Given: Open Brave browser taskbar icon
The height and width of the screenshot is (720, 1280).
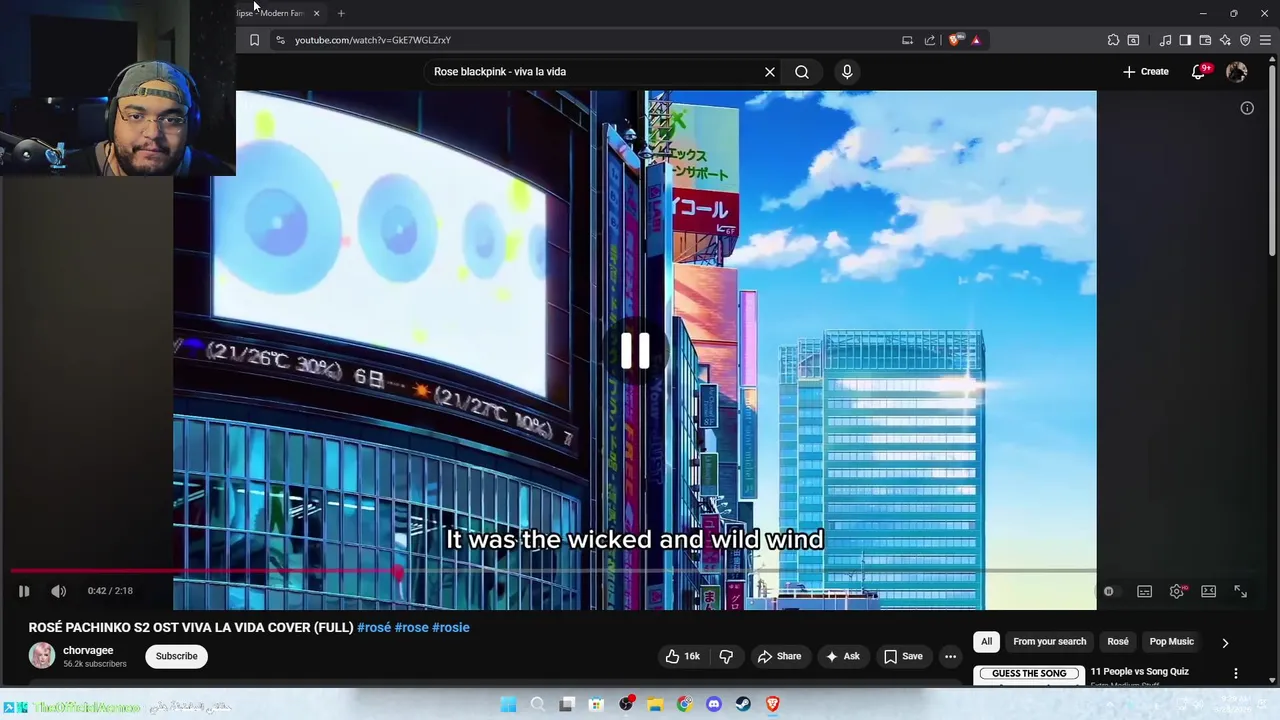Looking at the screenshot, I should [x=772, y=704].
